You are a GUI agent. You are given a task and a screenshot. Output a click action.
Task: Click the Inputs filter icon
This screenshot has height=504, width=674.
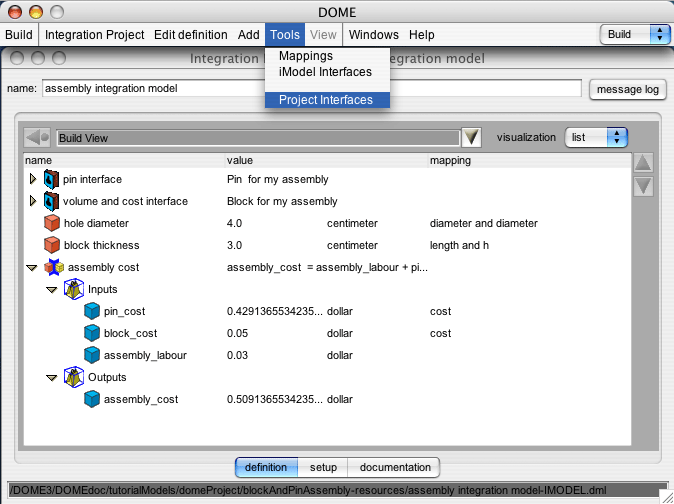coord(74,289)
